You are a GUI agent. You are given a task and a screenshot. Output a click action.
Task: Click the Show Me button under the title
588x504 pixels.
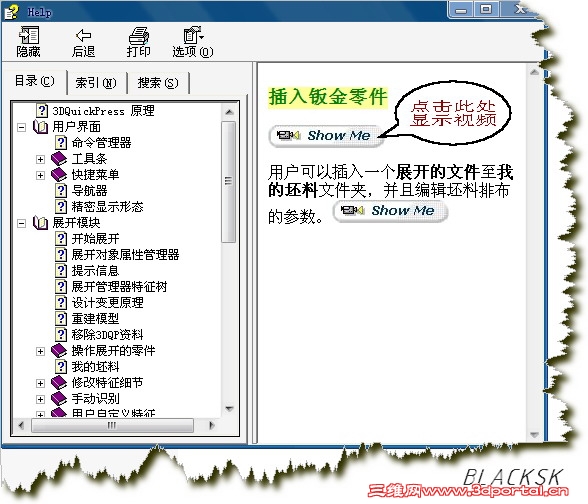click(326, 135)
